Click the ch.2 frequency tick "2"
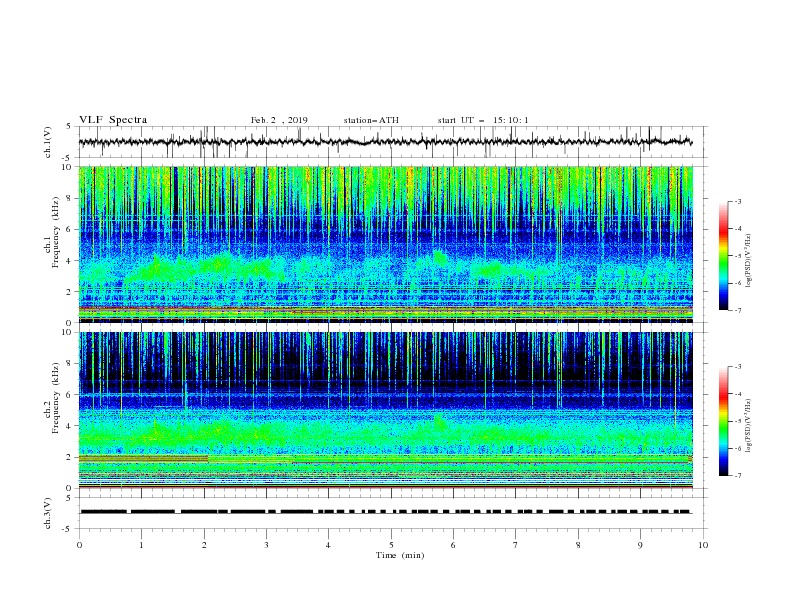 pos(69,457)
